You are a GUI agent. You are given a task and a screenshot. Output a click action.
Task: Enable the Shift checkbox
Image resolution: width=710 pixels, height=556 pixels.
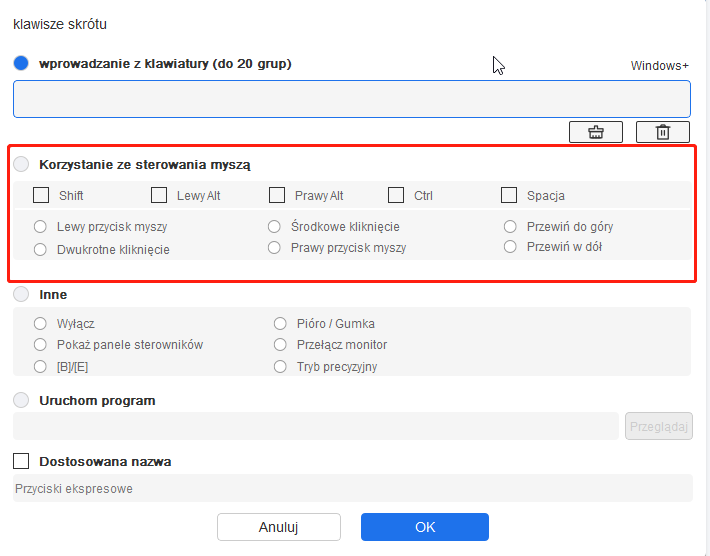point(41,195)
